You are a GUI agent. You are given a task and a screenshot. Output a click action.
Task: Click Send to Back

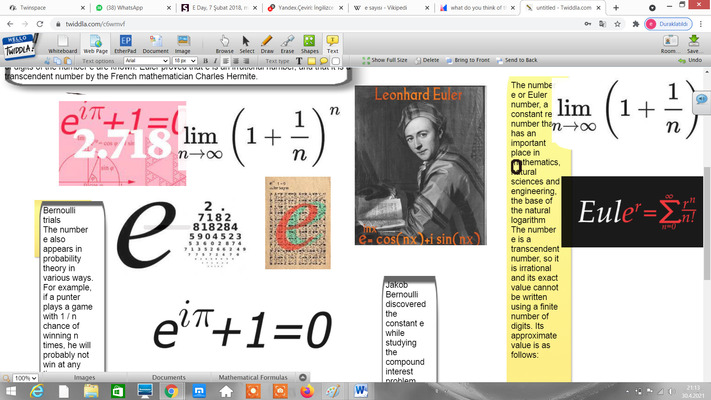516,60
